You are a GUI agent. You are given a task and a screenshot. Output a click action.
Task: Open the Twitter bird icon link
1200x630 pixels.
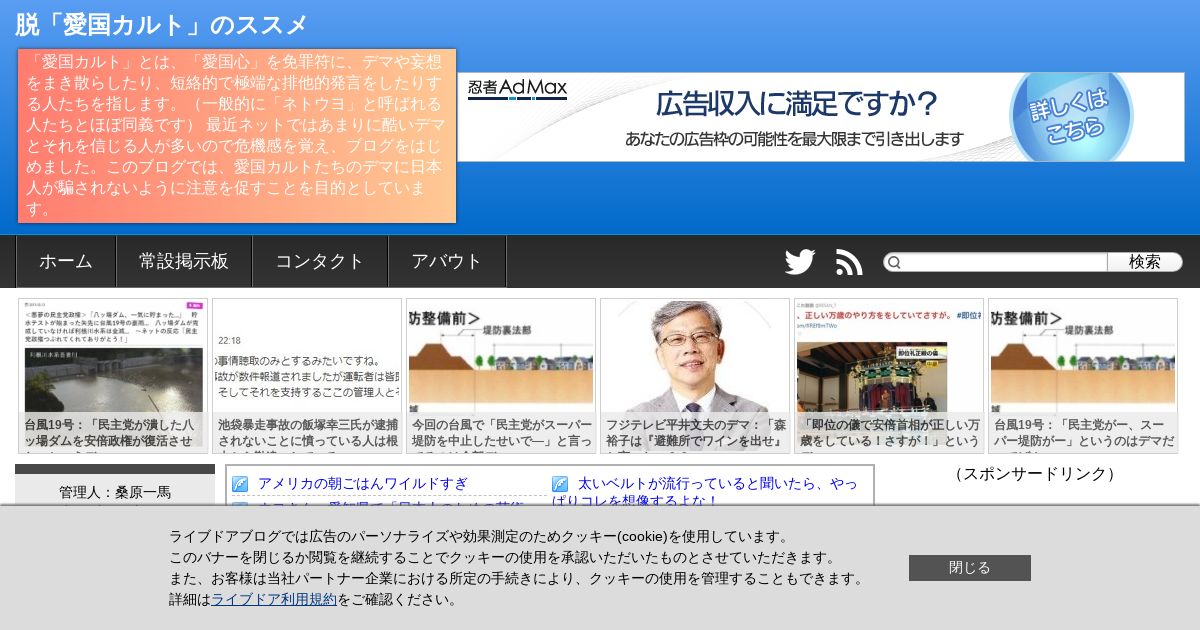(x=800, y=262)
